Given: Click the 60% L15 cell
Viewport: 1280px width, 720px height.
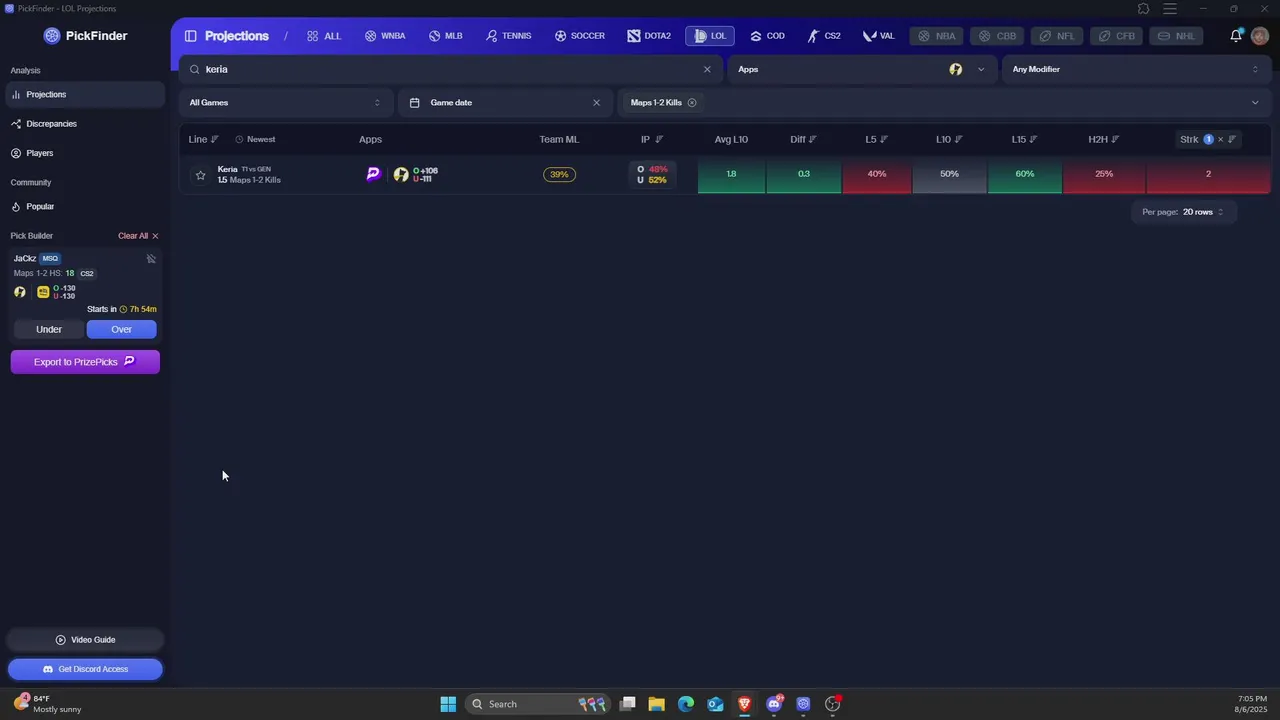Looking at the screenshot, I should pyautogui.click(x=1025, y=174).
